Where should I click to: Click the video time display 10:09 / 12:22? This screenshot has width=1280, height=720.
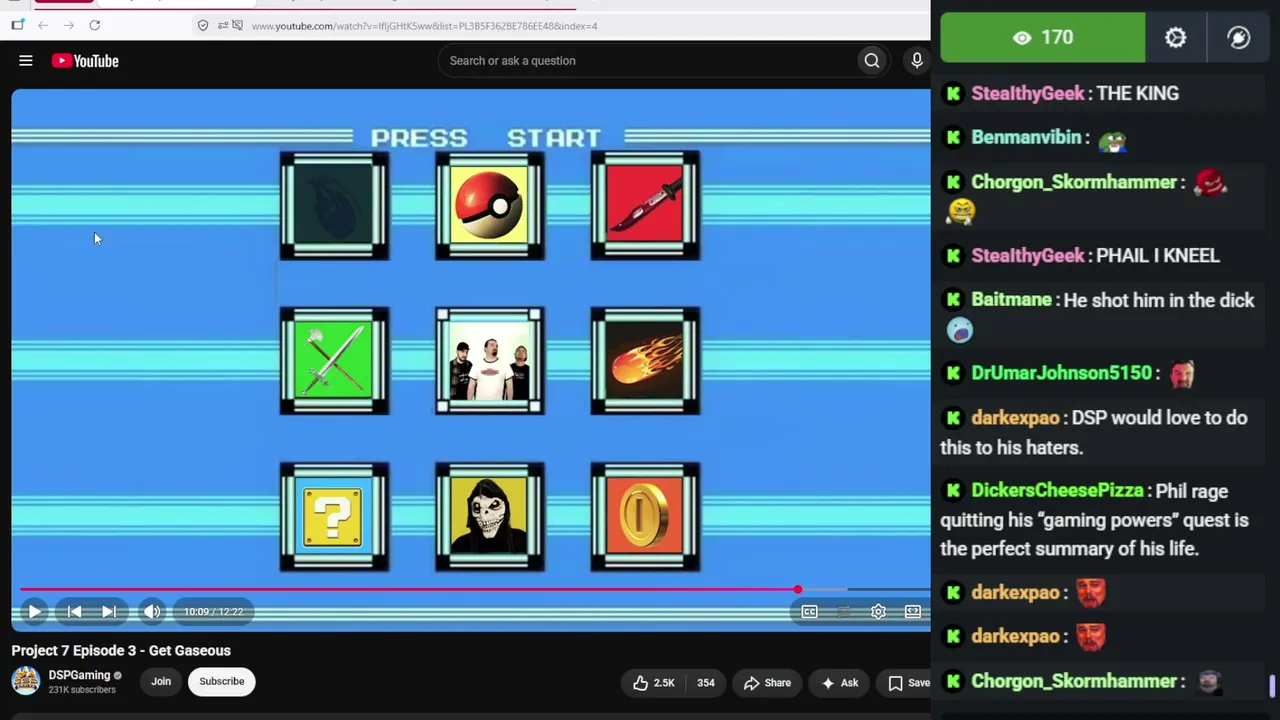click(x=213, y=611)
